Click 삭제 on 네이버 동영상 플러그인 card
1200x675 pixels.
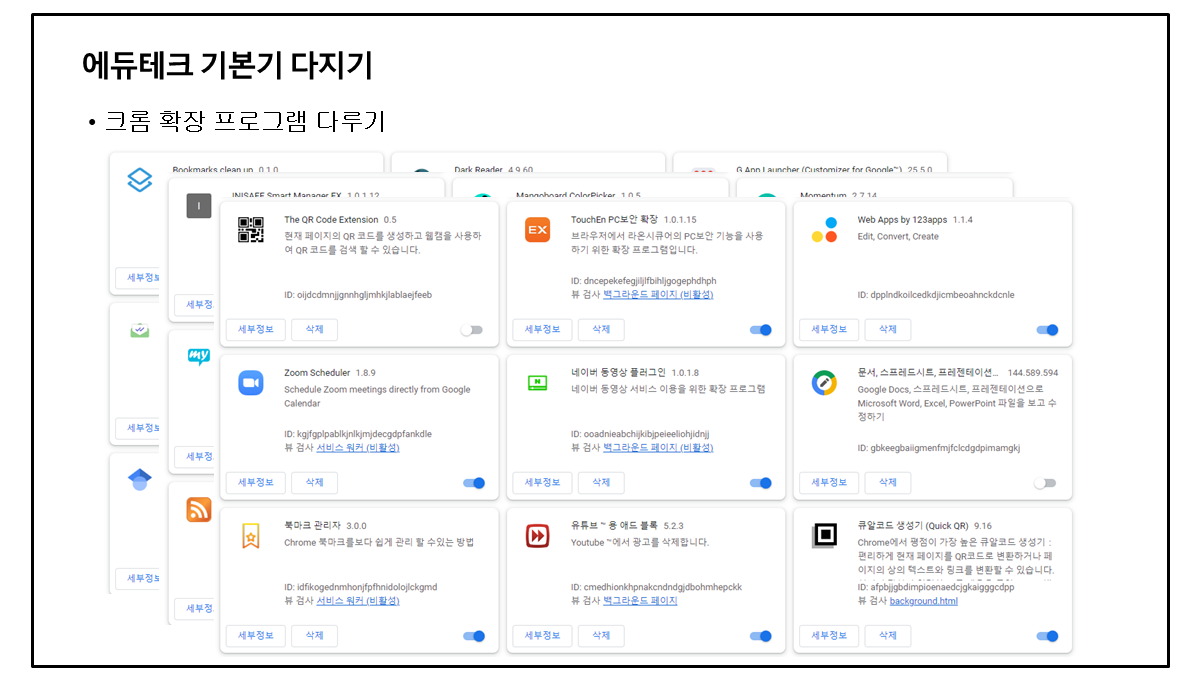(x=601, y=482)
